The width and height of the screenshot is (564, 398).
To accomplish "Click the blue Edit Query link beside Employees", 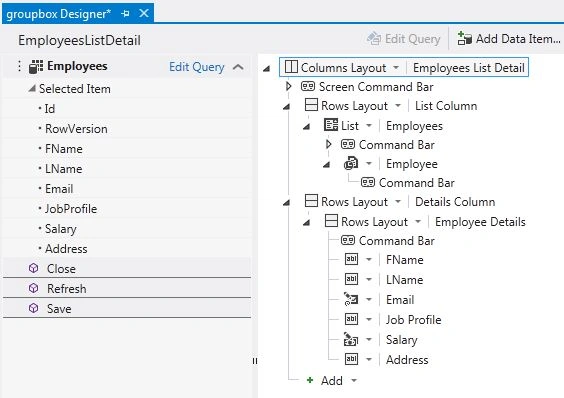I will [x=196, y=67].
